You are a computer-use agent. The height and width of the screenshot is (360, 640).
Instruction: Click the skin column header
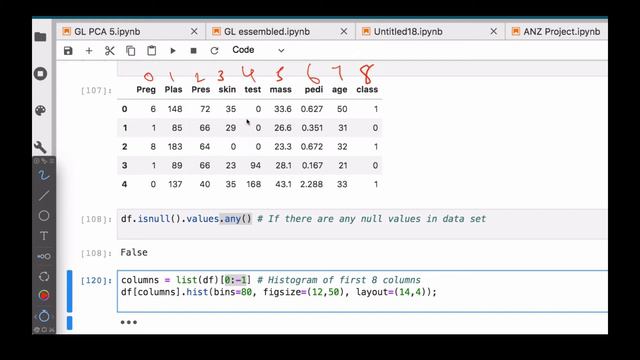[x=227, y=89]
